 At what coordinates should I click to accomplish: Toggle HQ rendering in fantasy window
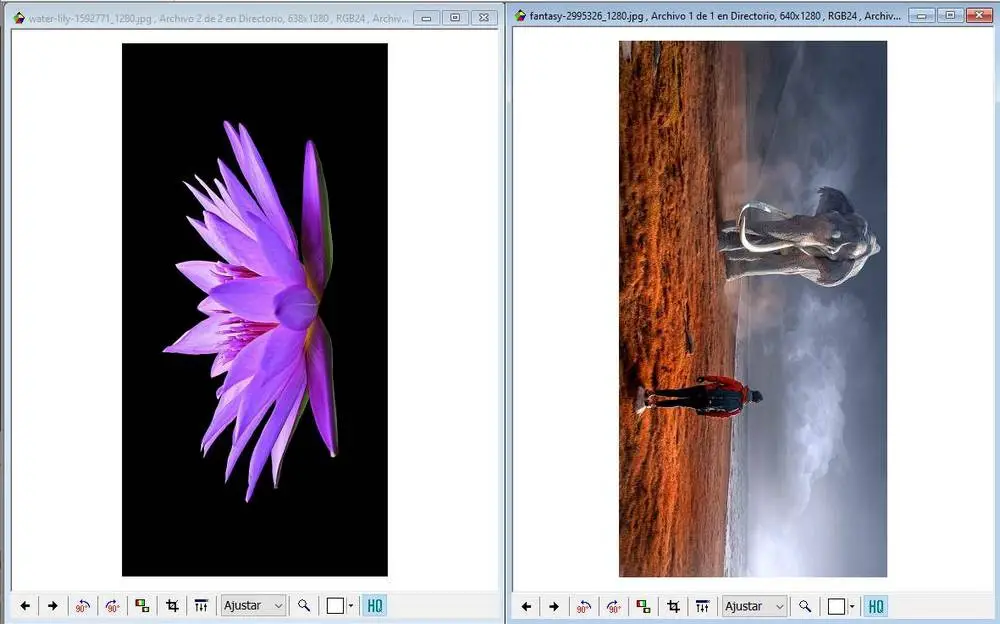coord(876,606)
